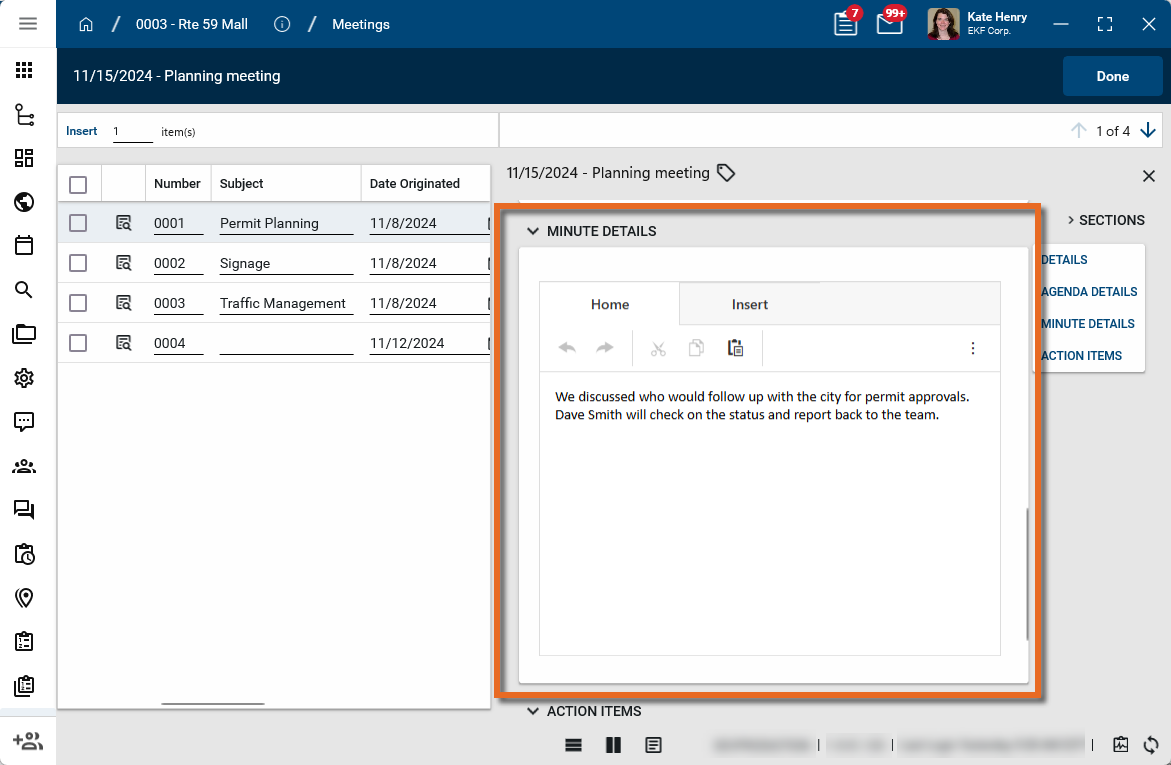The width and height of the screenshot is (1171, 765).
Task: Click the Done button
Action: point(1112,76)
